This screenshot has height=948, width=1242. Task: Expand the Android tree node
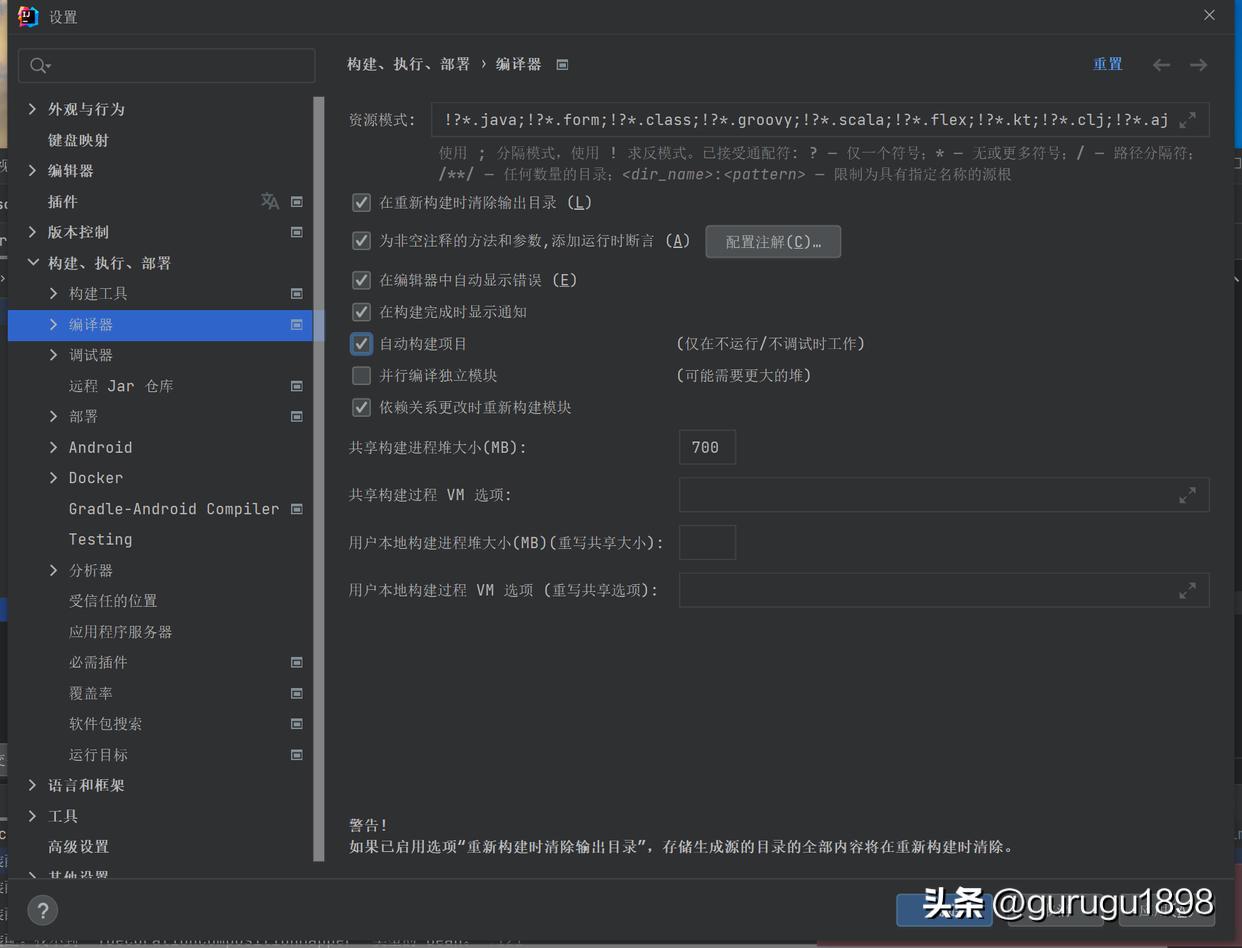(x=54, y=447)
